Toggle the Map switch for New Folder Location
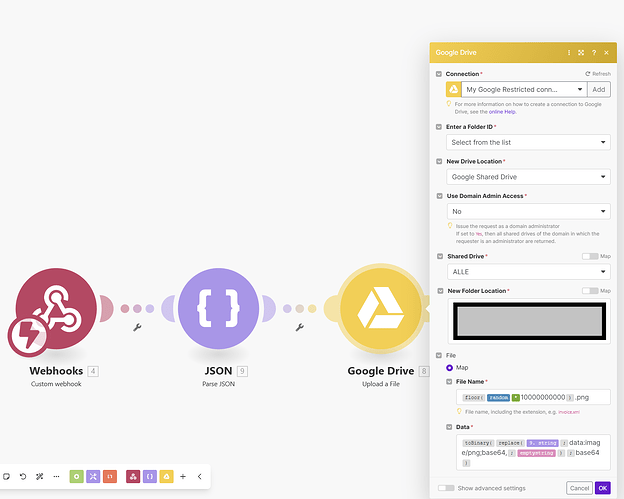Image resolution: width=624 pixels, height=499 pixels. [590, 291]
